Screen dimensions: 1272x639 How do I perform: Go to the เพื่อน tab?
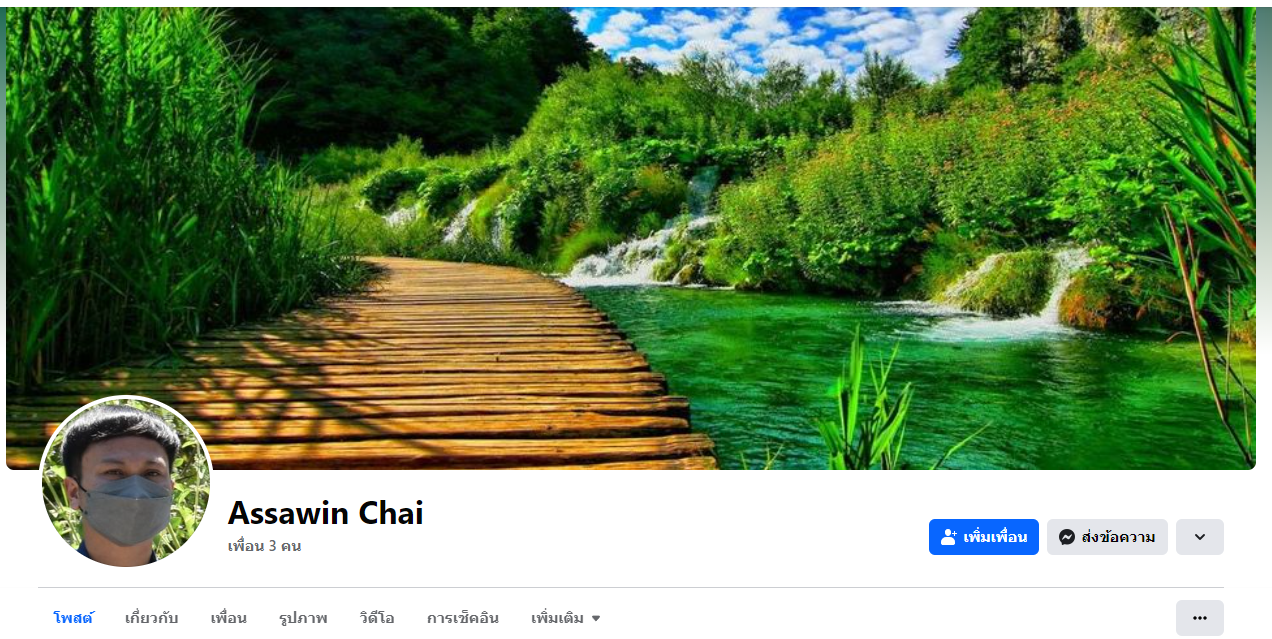(228, 618)
